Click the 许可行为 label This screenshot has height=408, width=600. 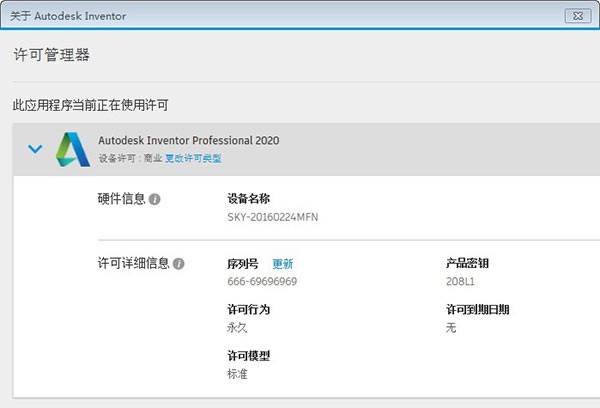pos(248,310)
